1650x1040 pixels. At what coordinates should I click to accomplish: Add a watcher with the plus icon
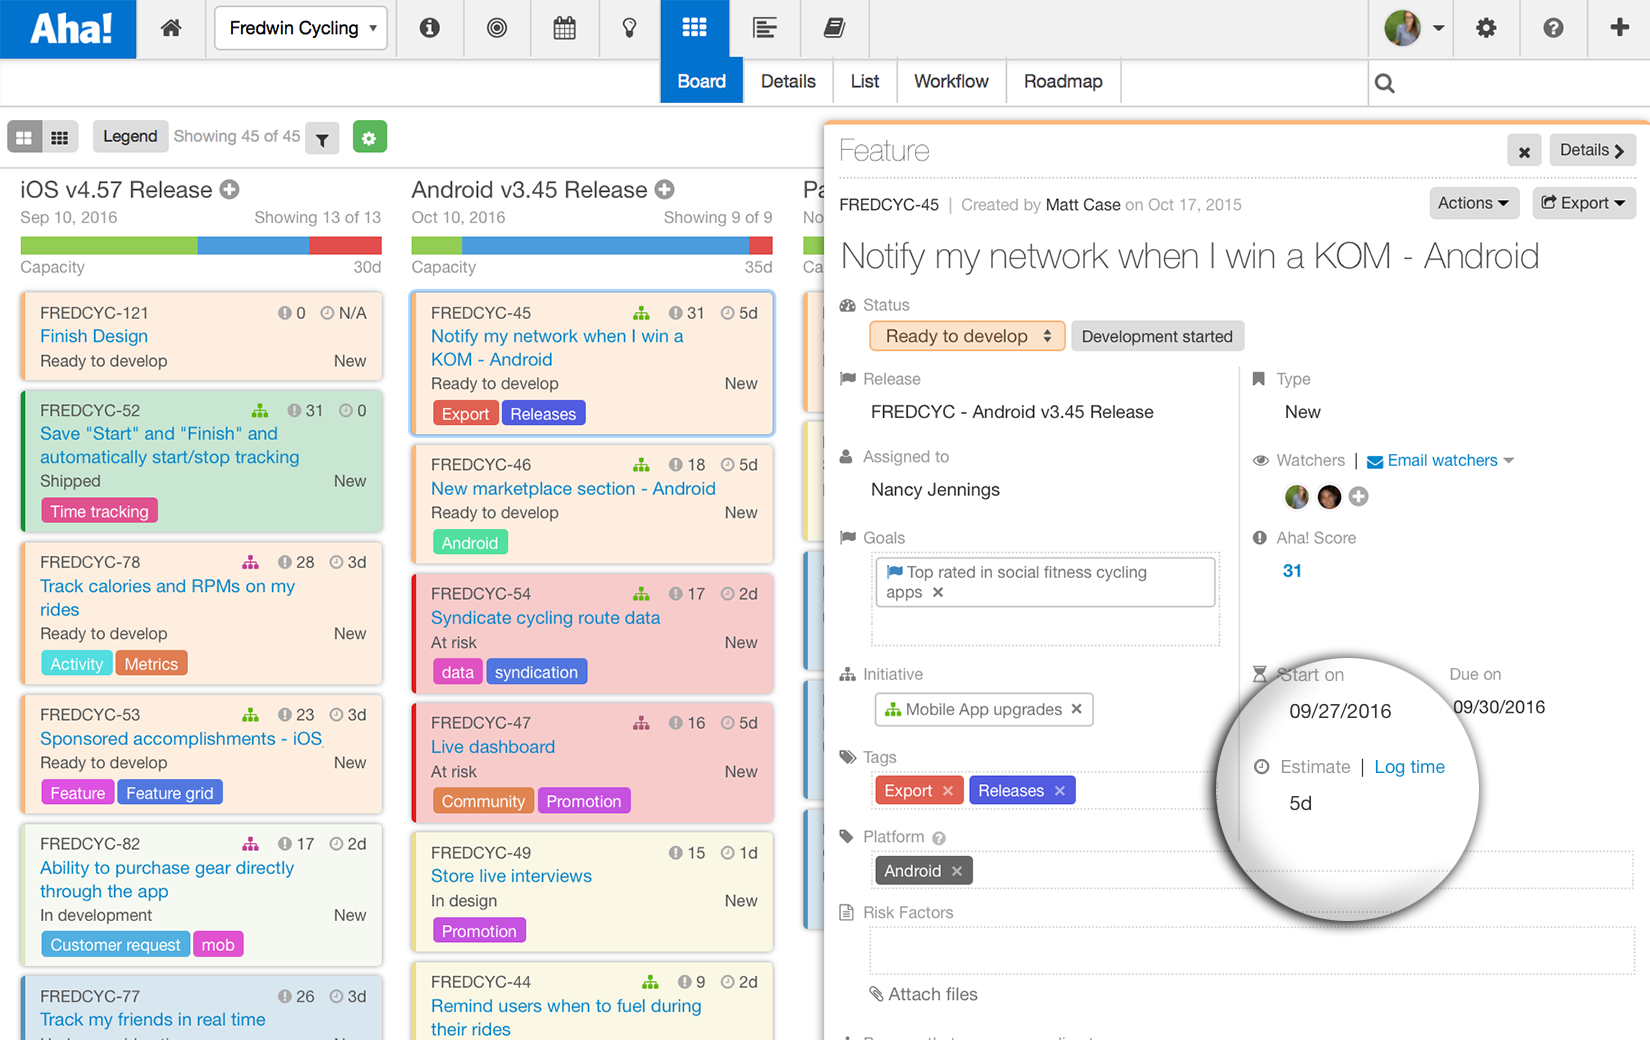click(x=1358, y=496)
